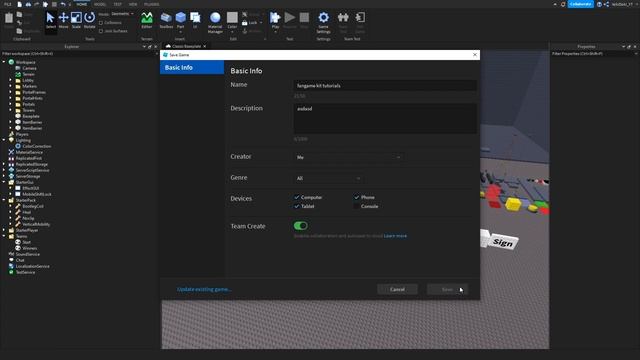Click into the Description text box
The width and height of the screenshot is (640, 360).
pos(385,118)
